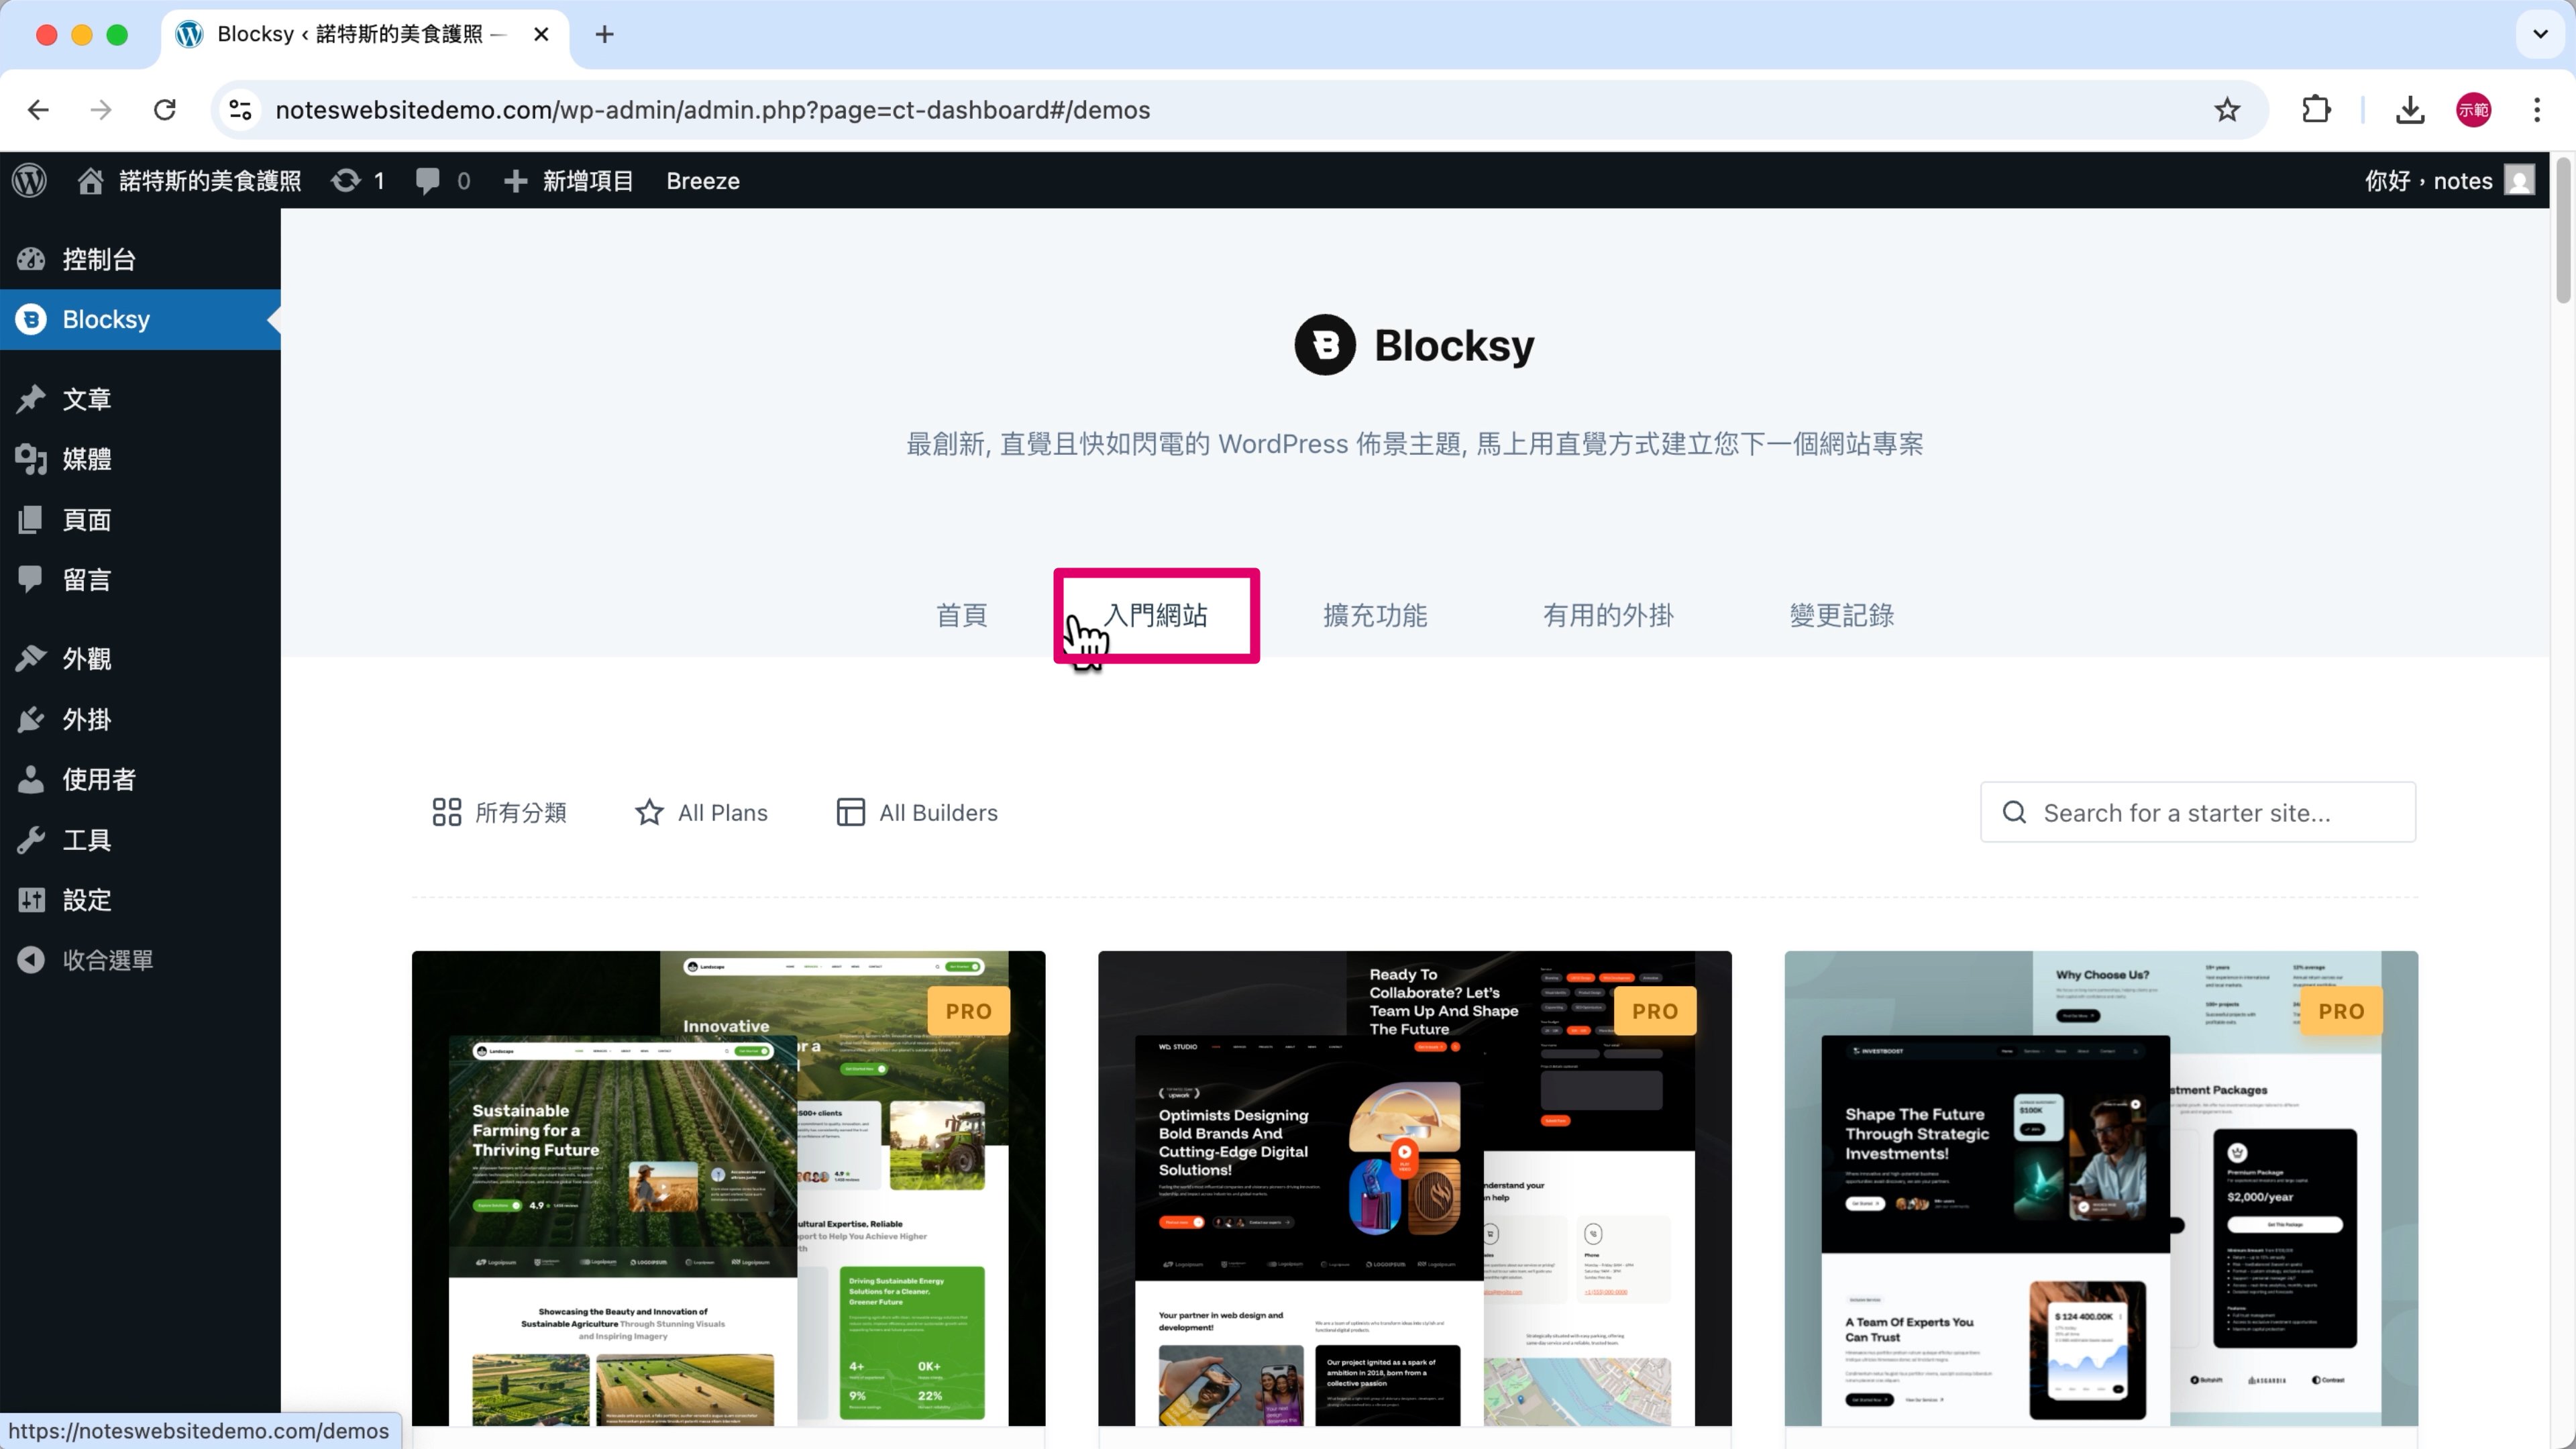Open the browser downloads icon
Viewport: 2576px width, 1449px height.
pyautogui.click(x=2410, y=110)
